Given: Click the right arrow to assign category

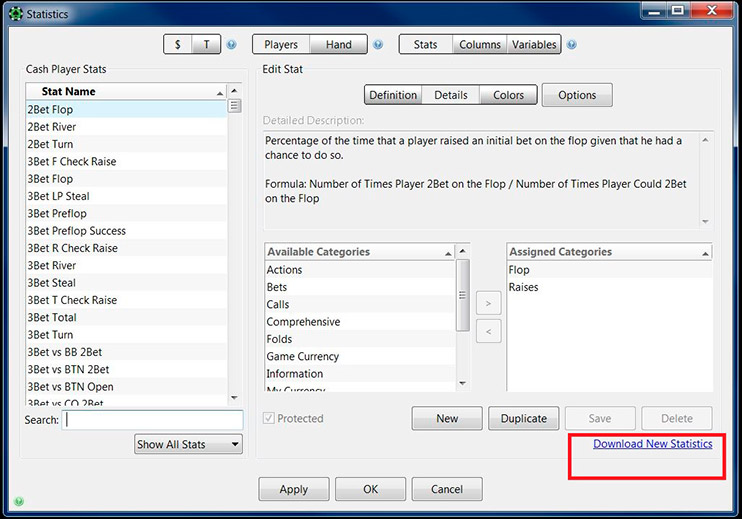Looking at the screenshot, I should tap(488, 301).
